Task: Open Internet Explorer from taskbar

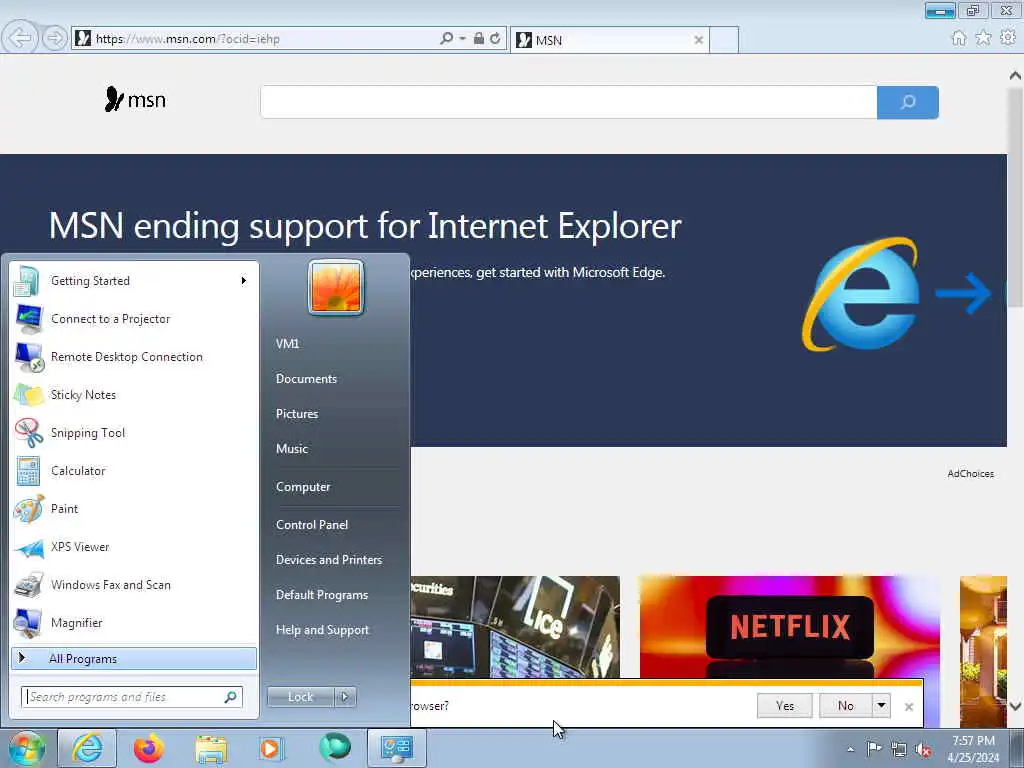Action: [86, 748]
